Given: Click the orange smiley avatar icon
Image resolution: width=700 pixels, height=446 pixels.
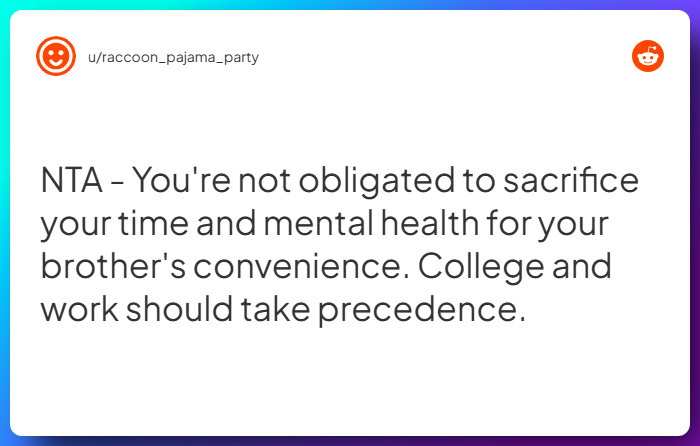Looking at the screenshot, I should 56,56.
